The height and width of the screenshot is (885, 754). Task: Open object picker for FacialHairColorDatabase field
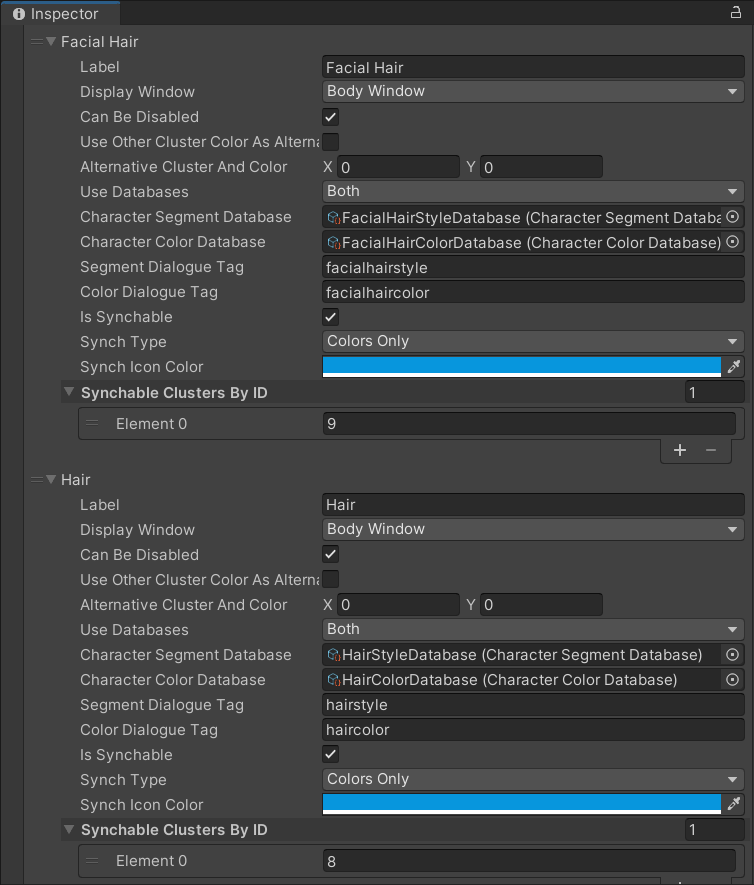[x=733, y=242]
